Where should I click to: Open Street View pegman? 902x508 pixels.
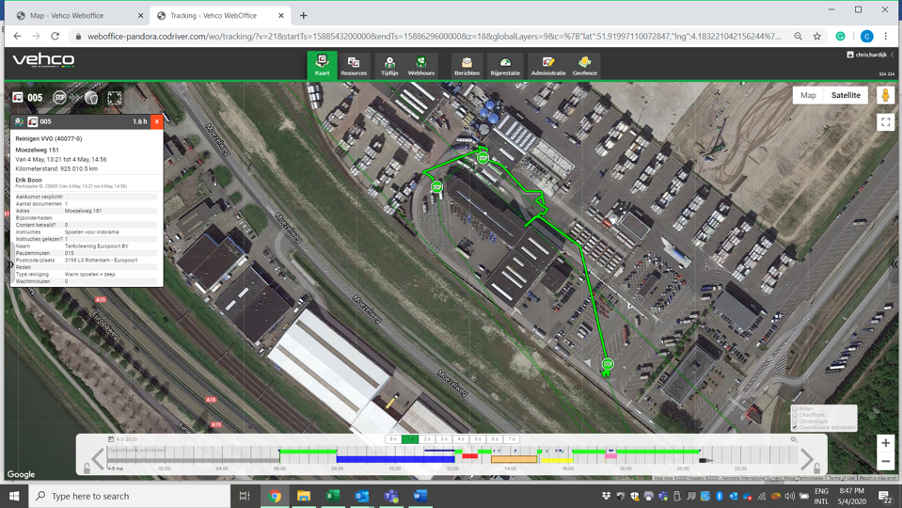886,96
